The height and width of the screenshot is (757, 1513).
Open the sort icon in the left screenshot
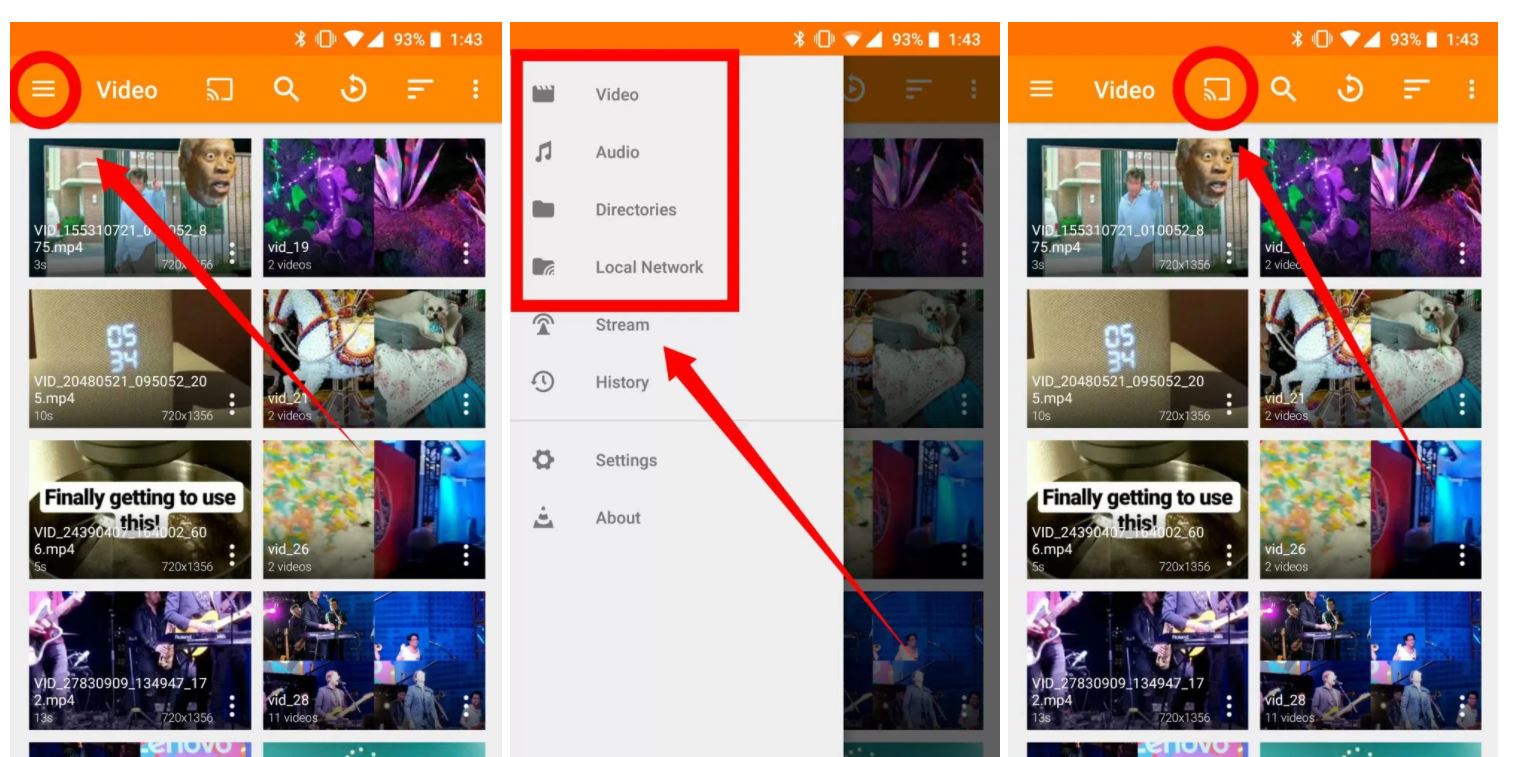click(x=419, y=90)
